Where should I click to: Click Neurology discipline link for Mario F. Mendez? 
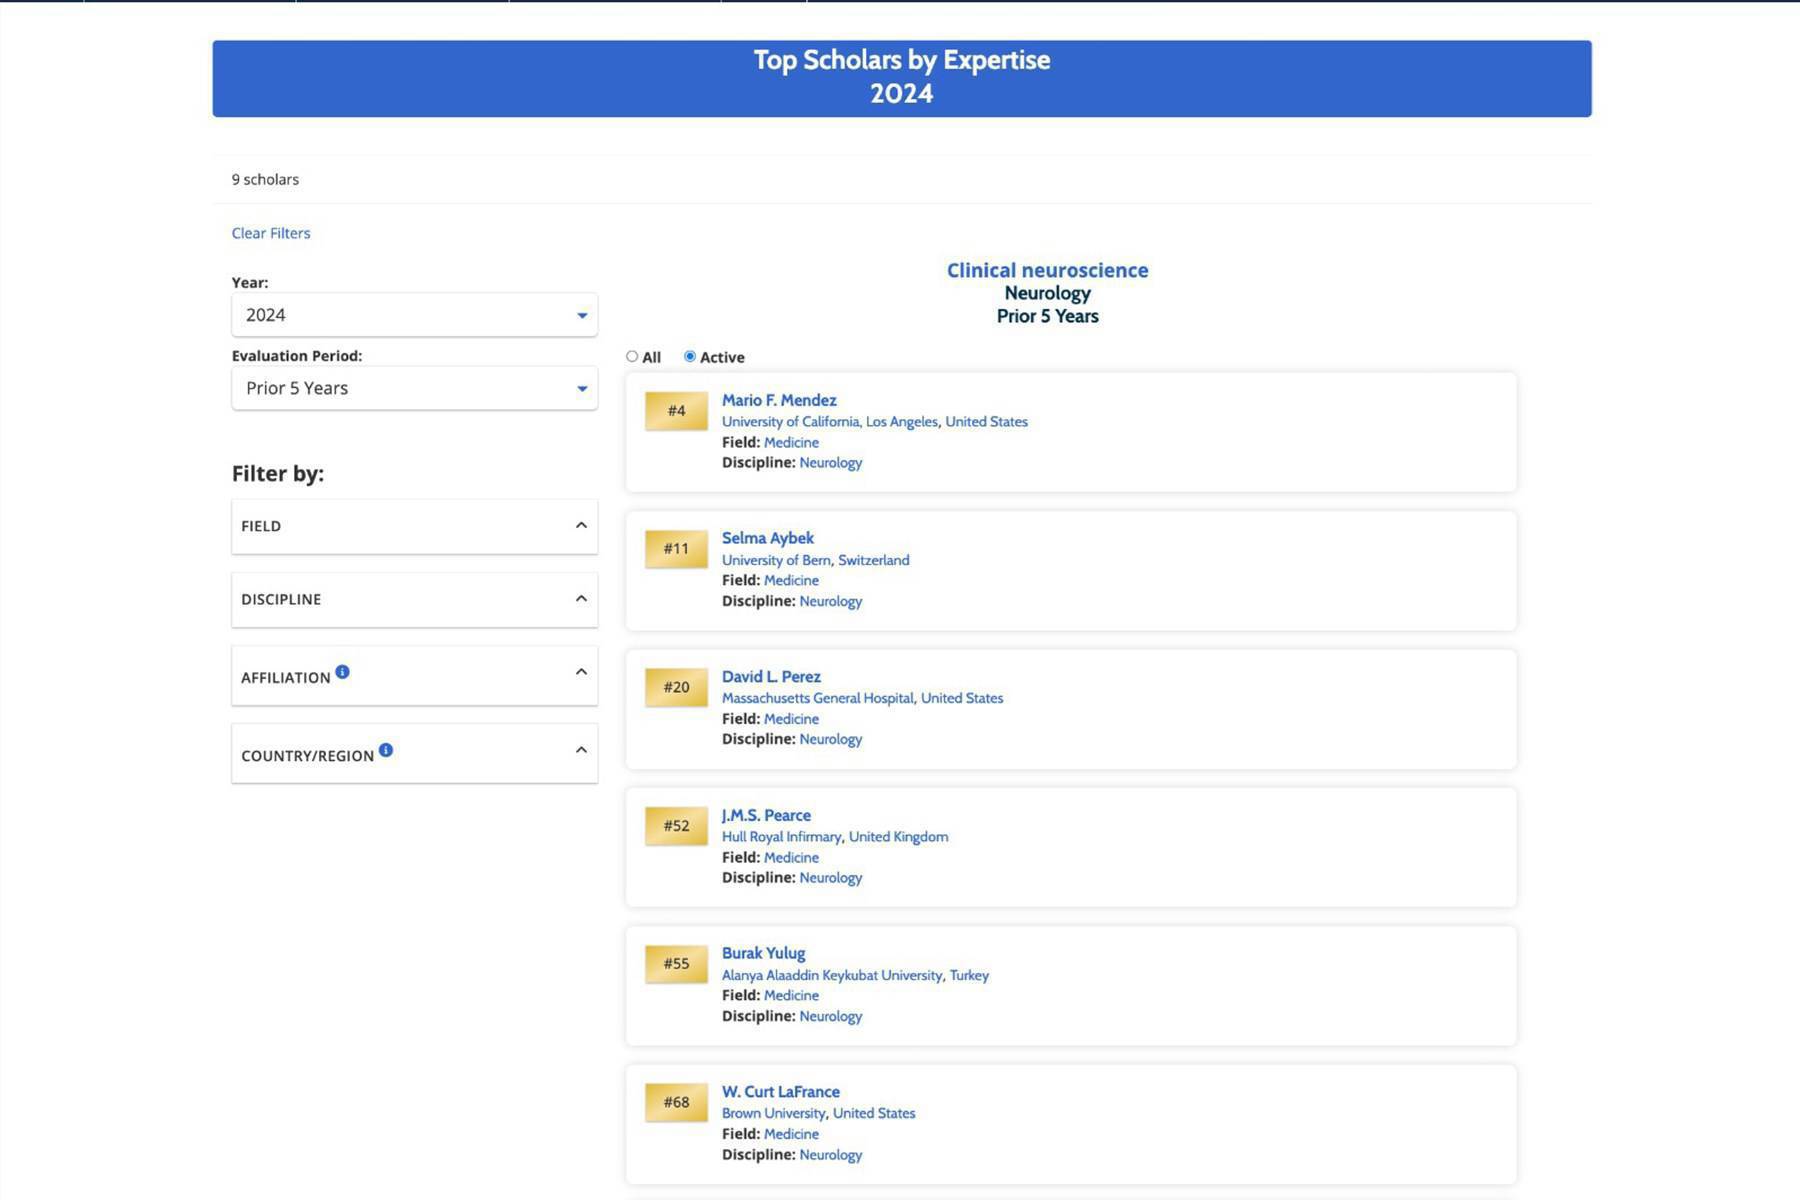click(x=830, y=463)
